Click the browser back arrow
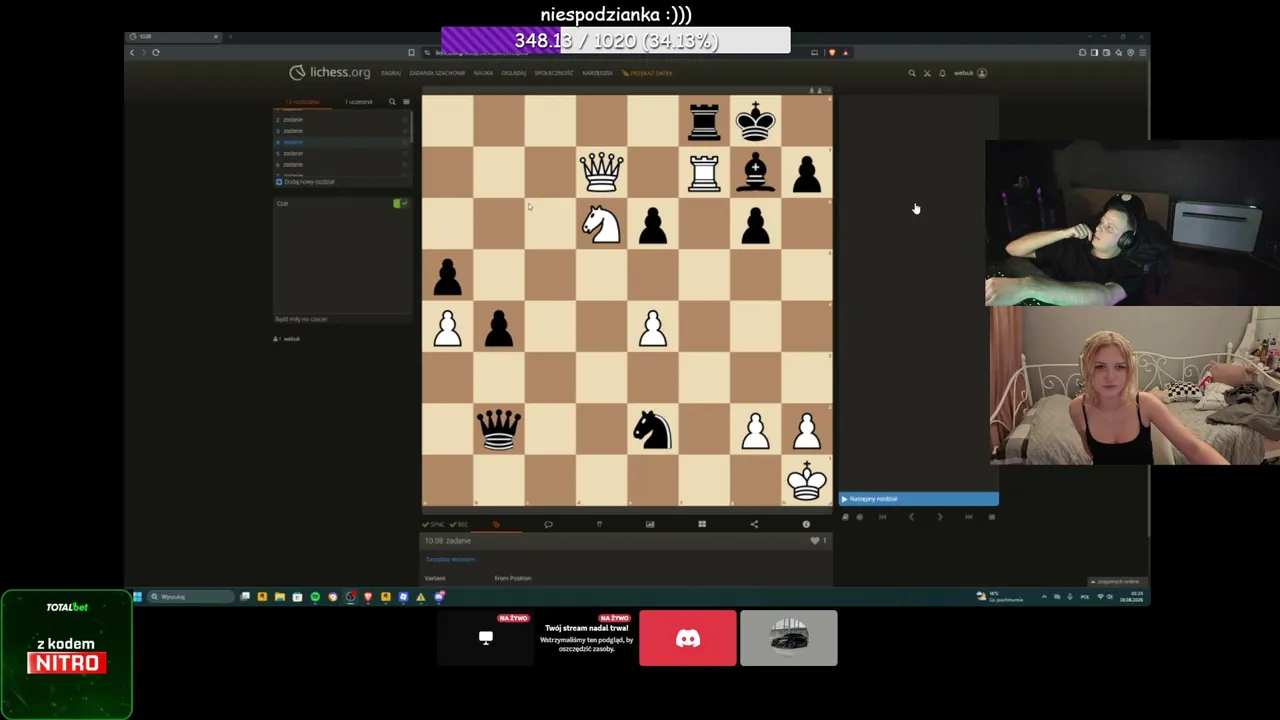 [x=132, y=52]
